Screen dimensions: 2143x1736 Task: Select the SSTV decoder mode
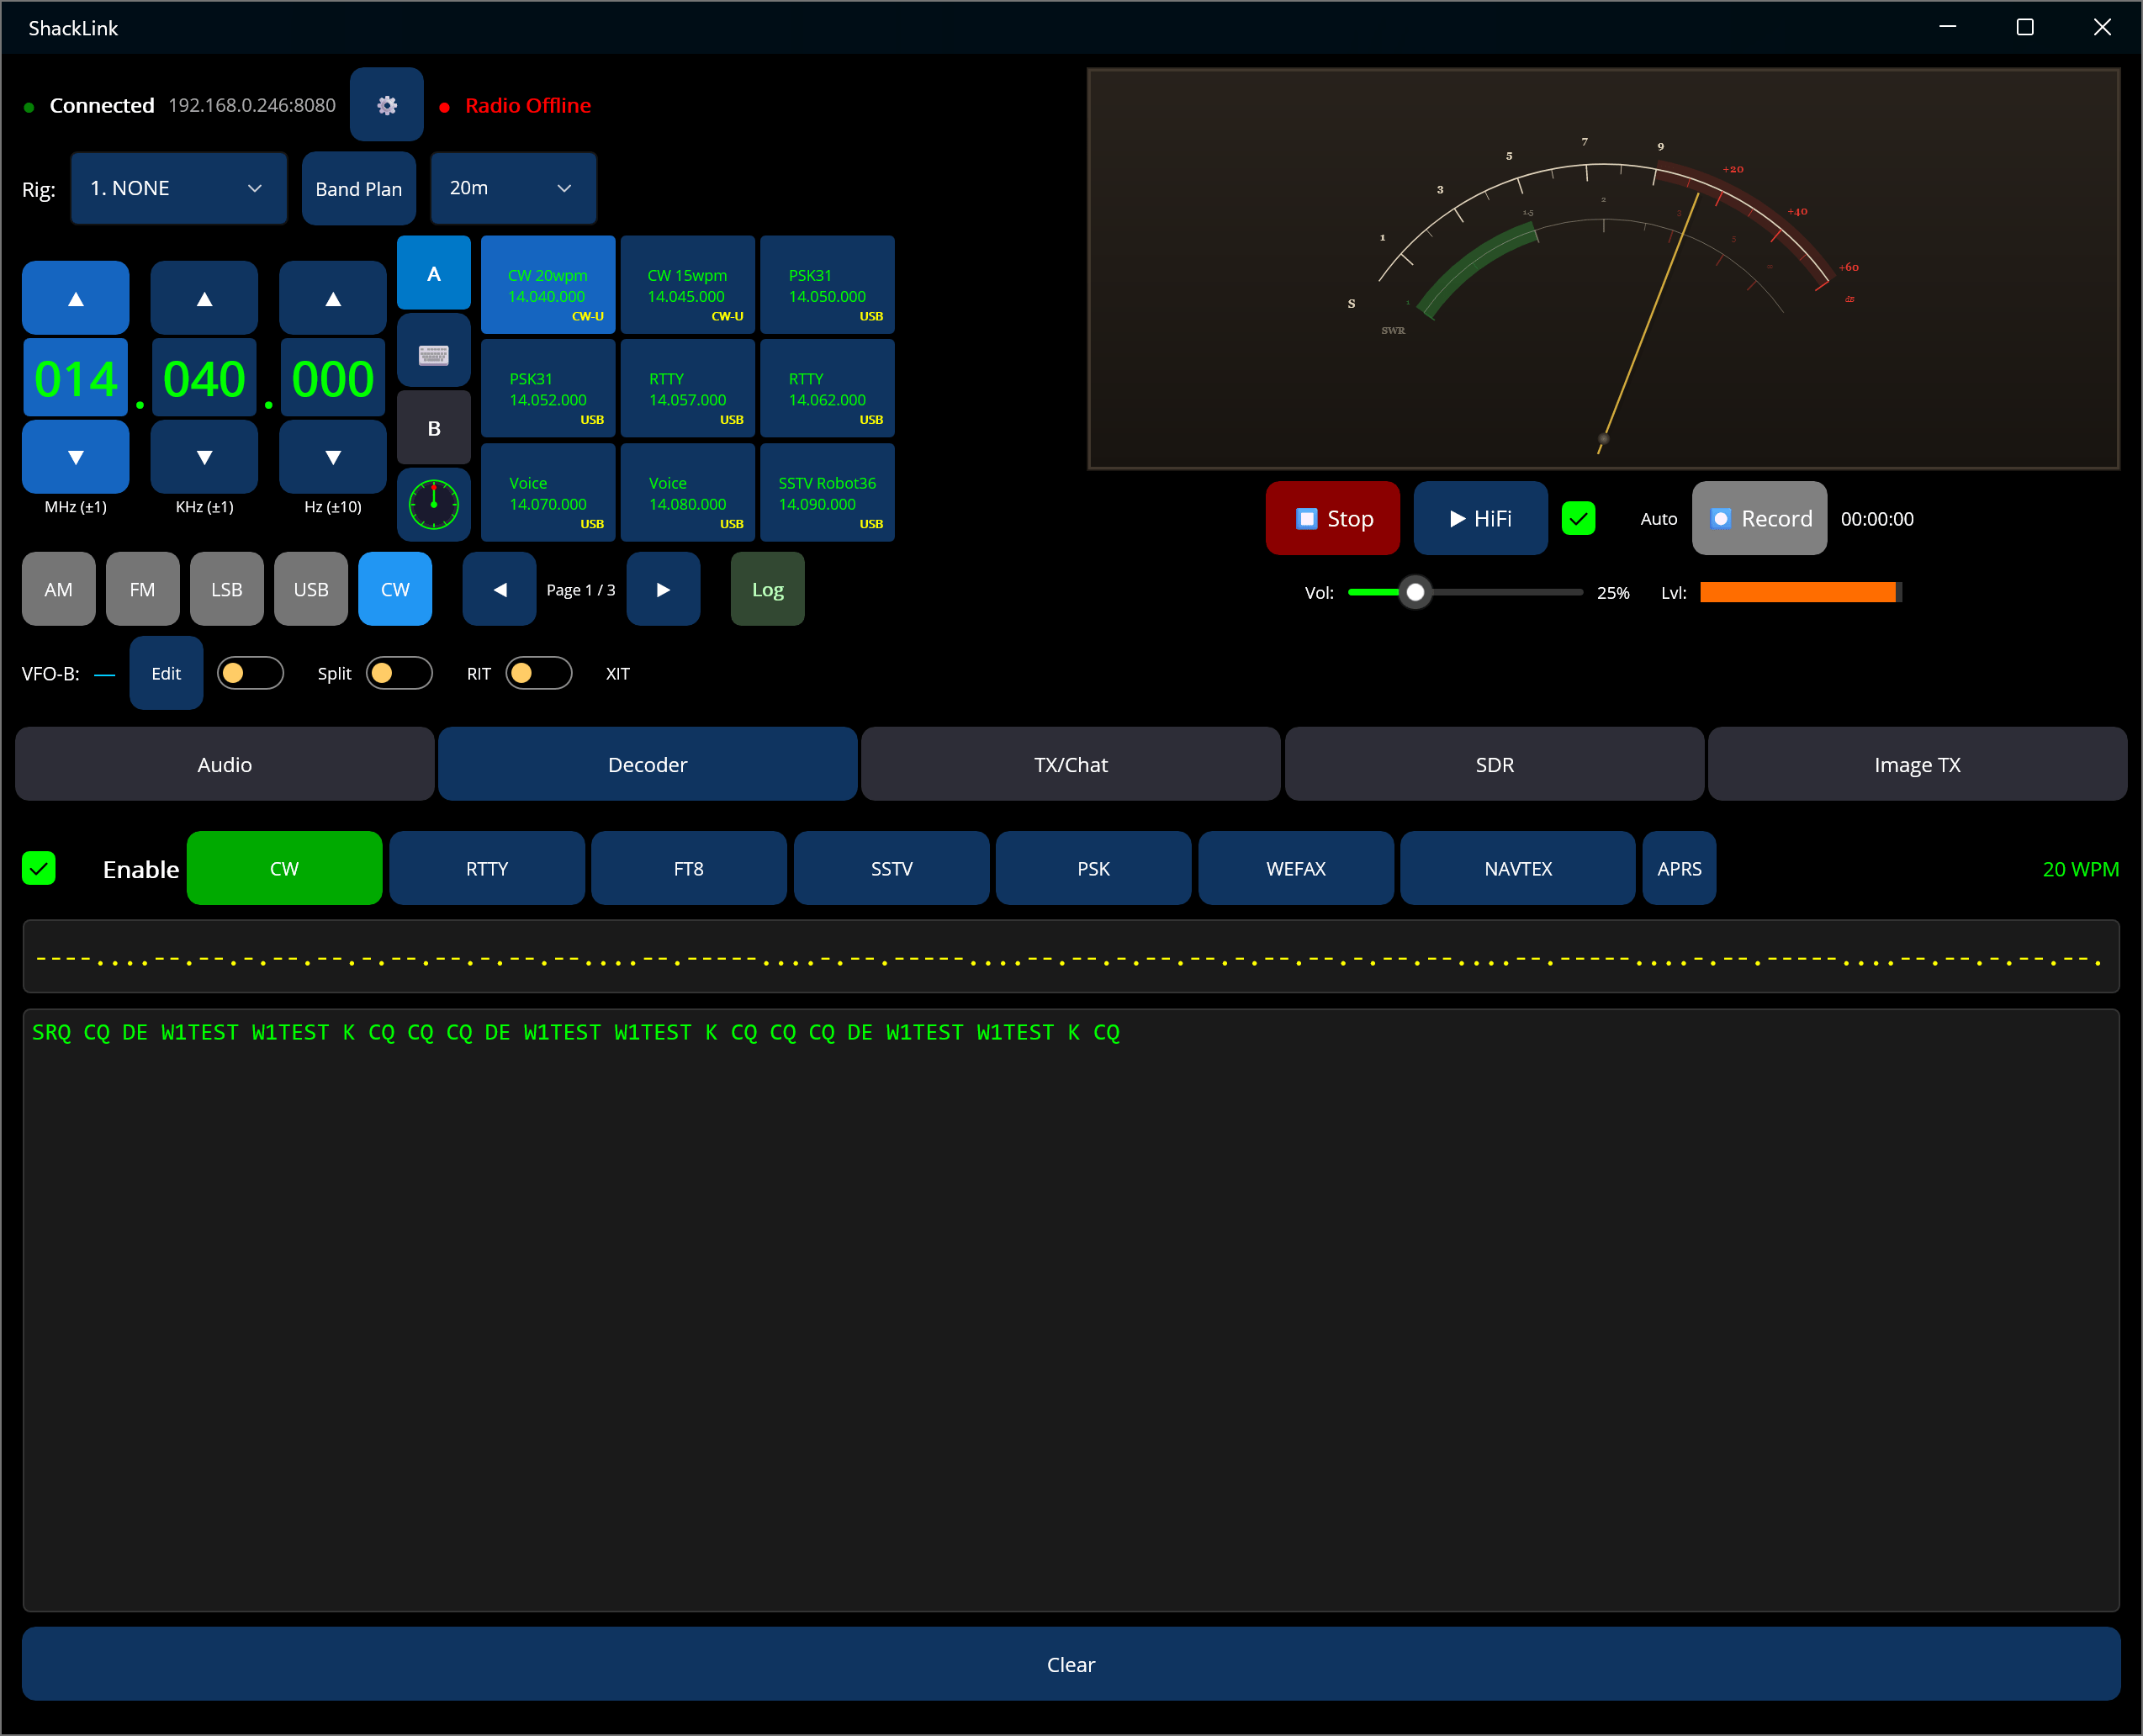pyautogui.click(x=891, y=868)
